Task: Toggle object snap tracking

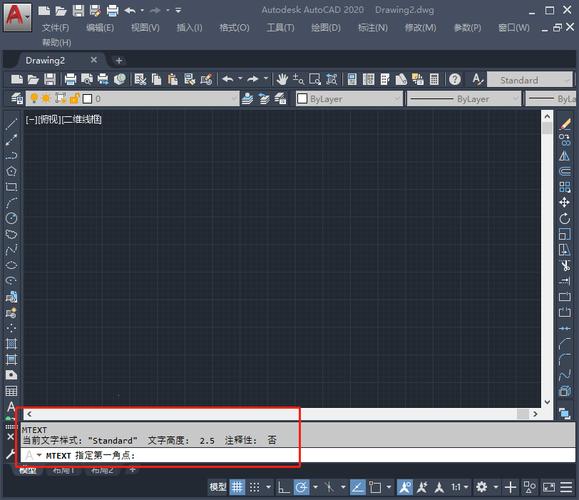Action: point(357,487)
